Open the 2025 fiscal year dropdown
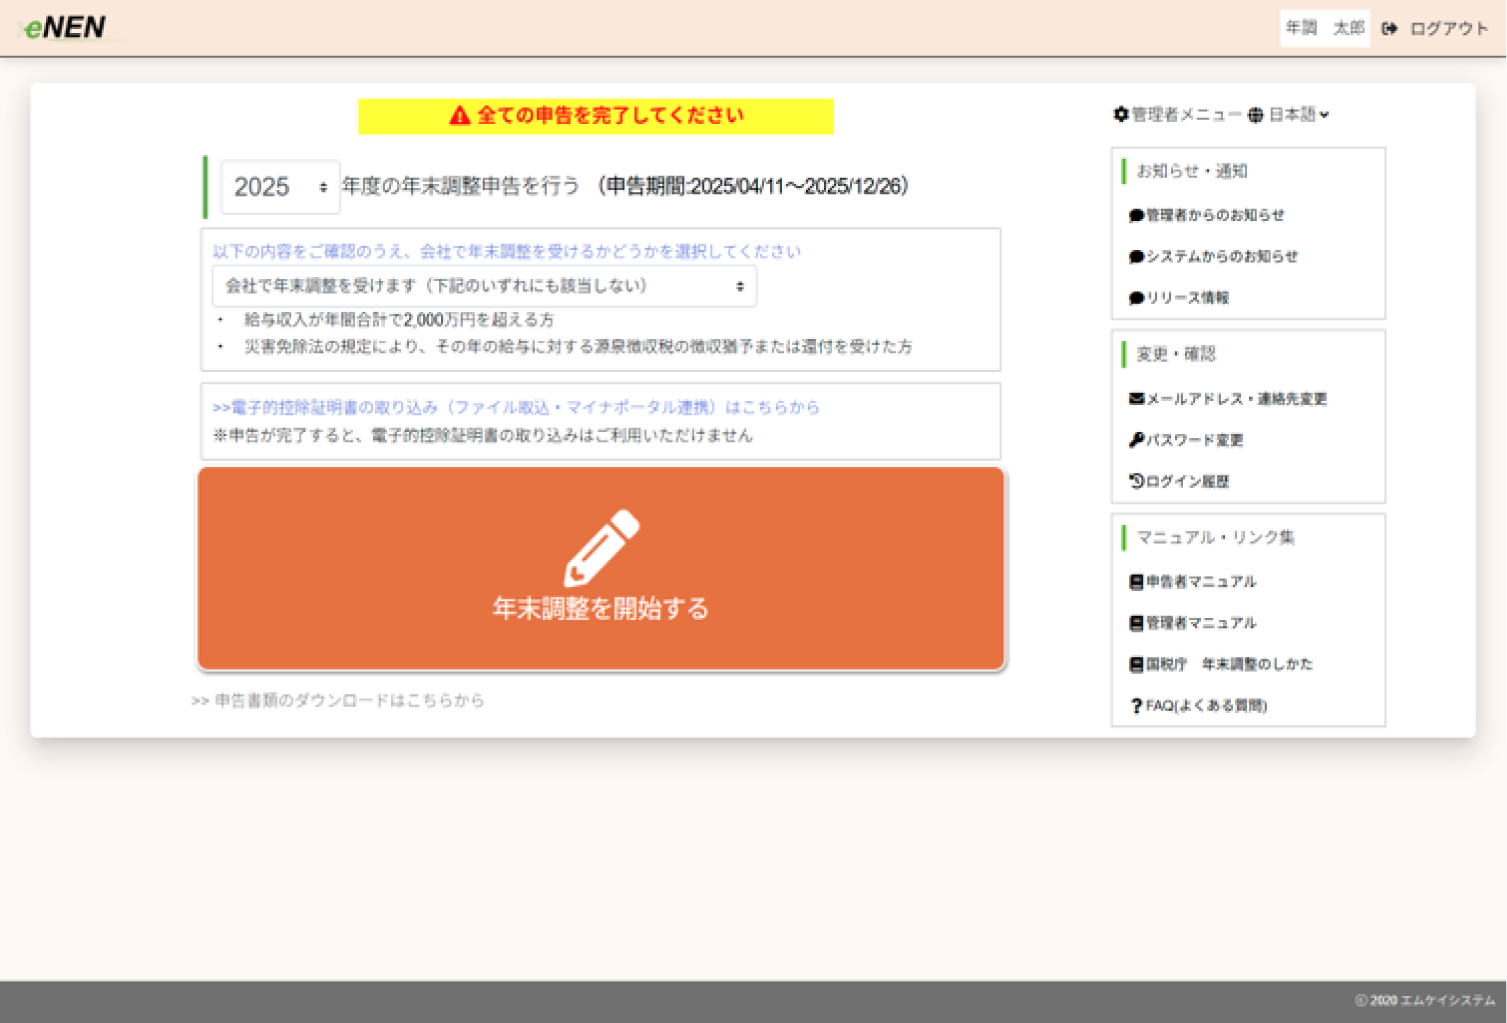1507x1023 pixels. (x=280, y=187)
